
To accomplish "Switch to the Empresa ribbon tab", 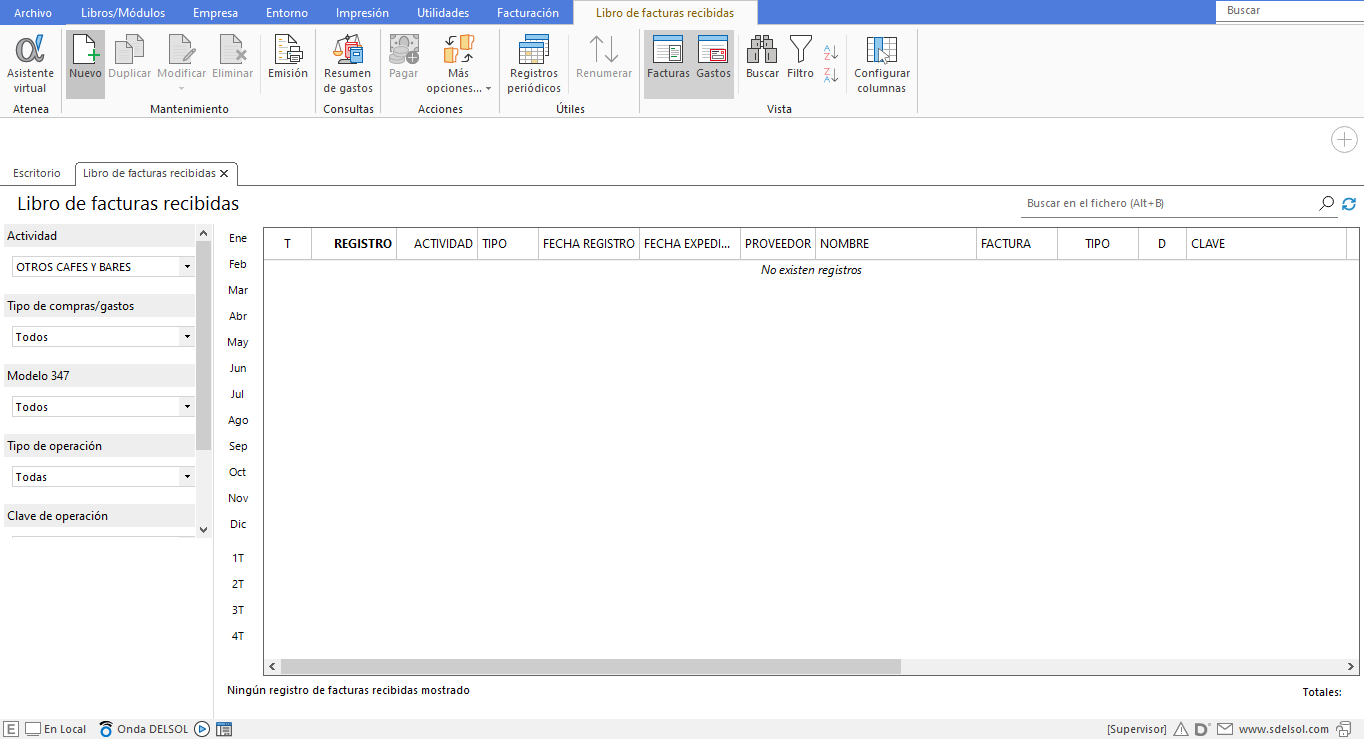I will [215, 13].
